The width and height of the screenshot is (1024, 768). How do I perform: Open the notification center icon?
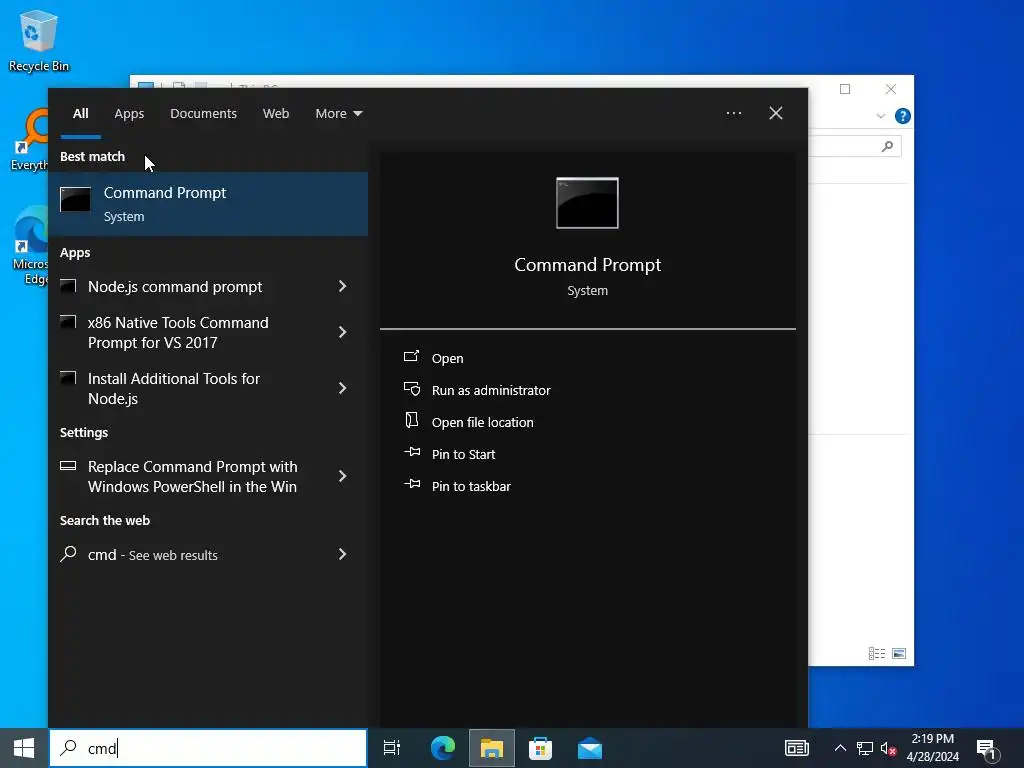(x=986, y=748)
